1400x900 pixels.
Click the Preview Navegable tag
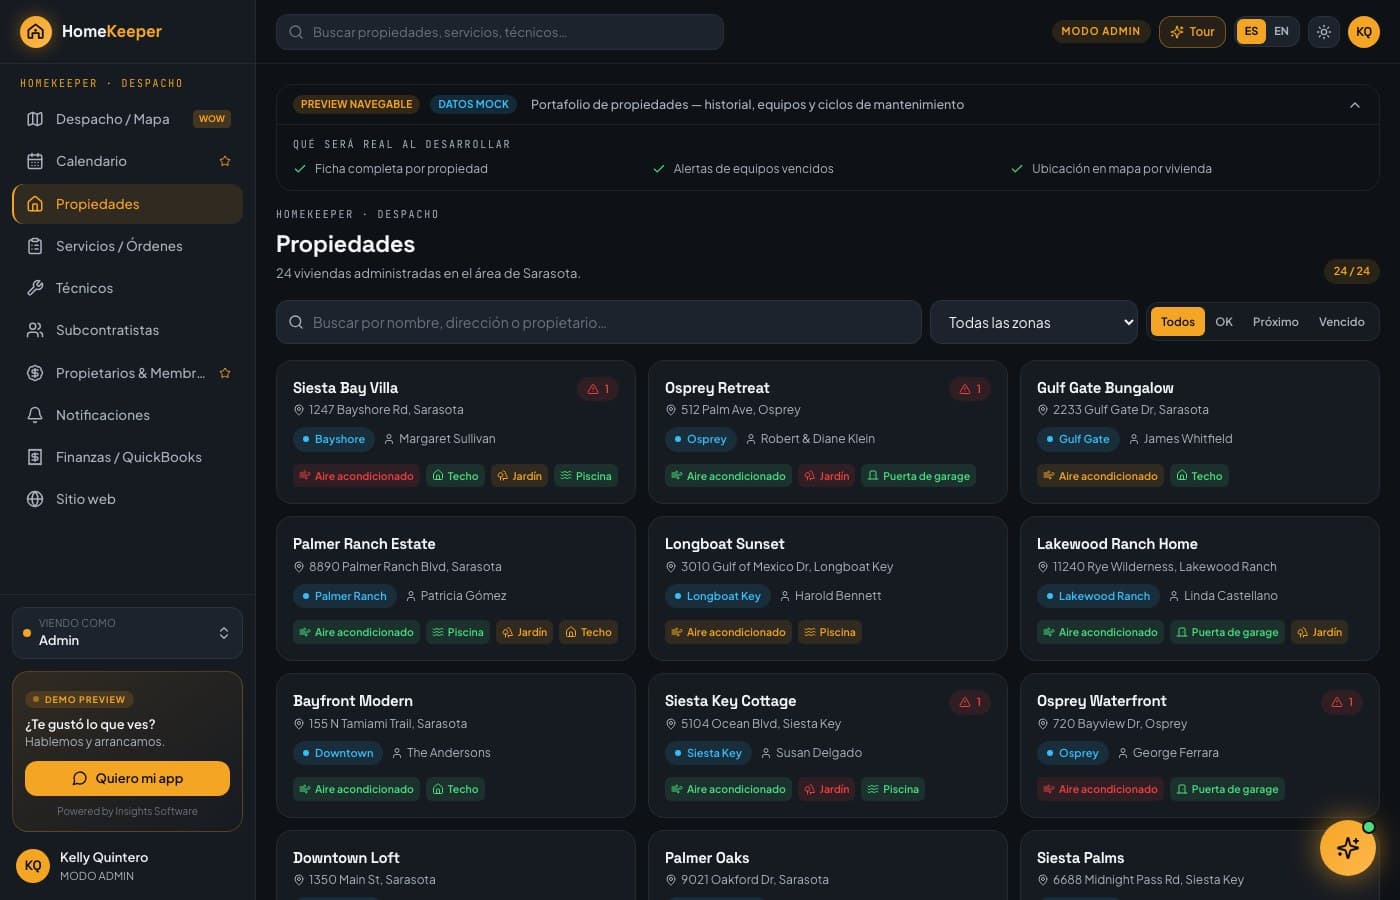[x=356, y=104]
